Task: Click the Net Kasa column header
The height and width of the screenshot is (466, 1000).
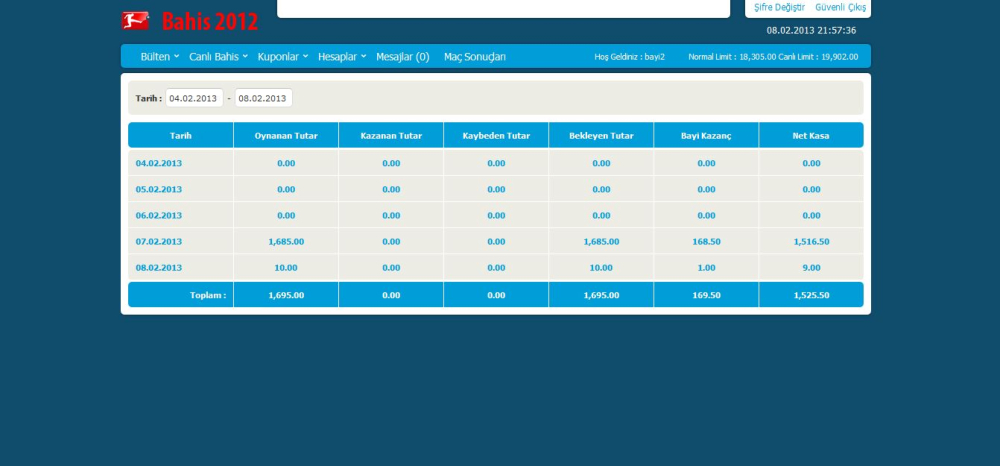Action: 811,135
